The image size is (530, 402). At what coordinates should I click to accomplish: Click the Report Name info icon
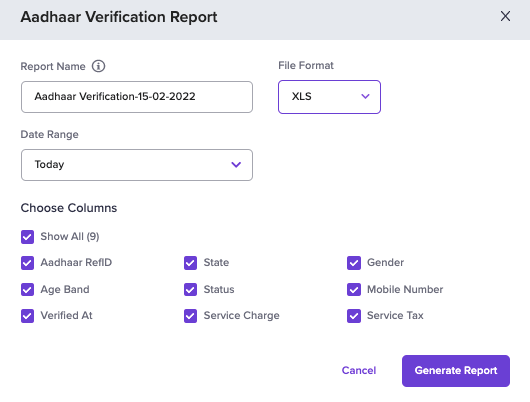[x=98, y=66]
